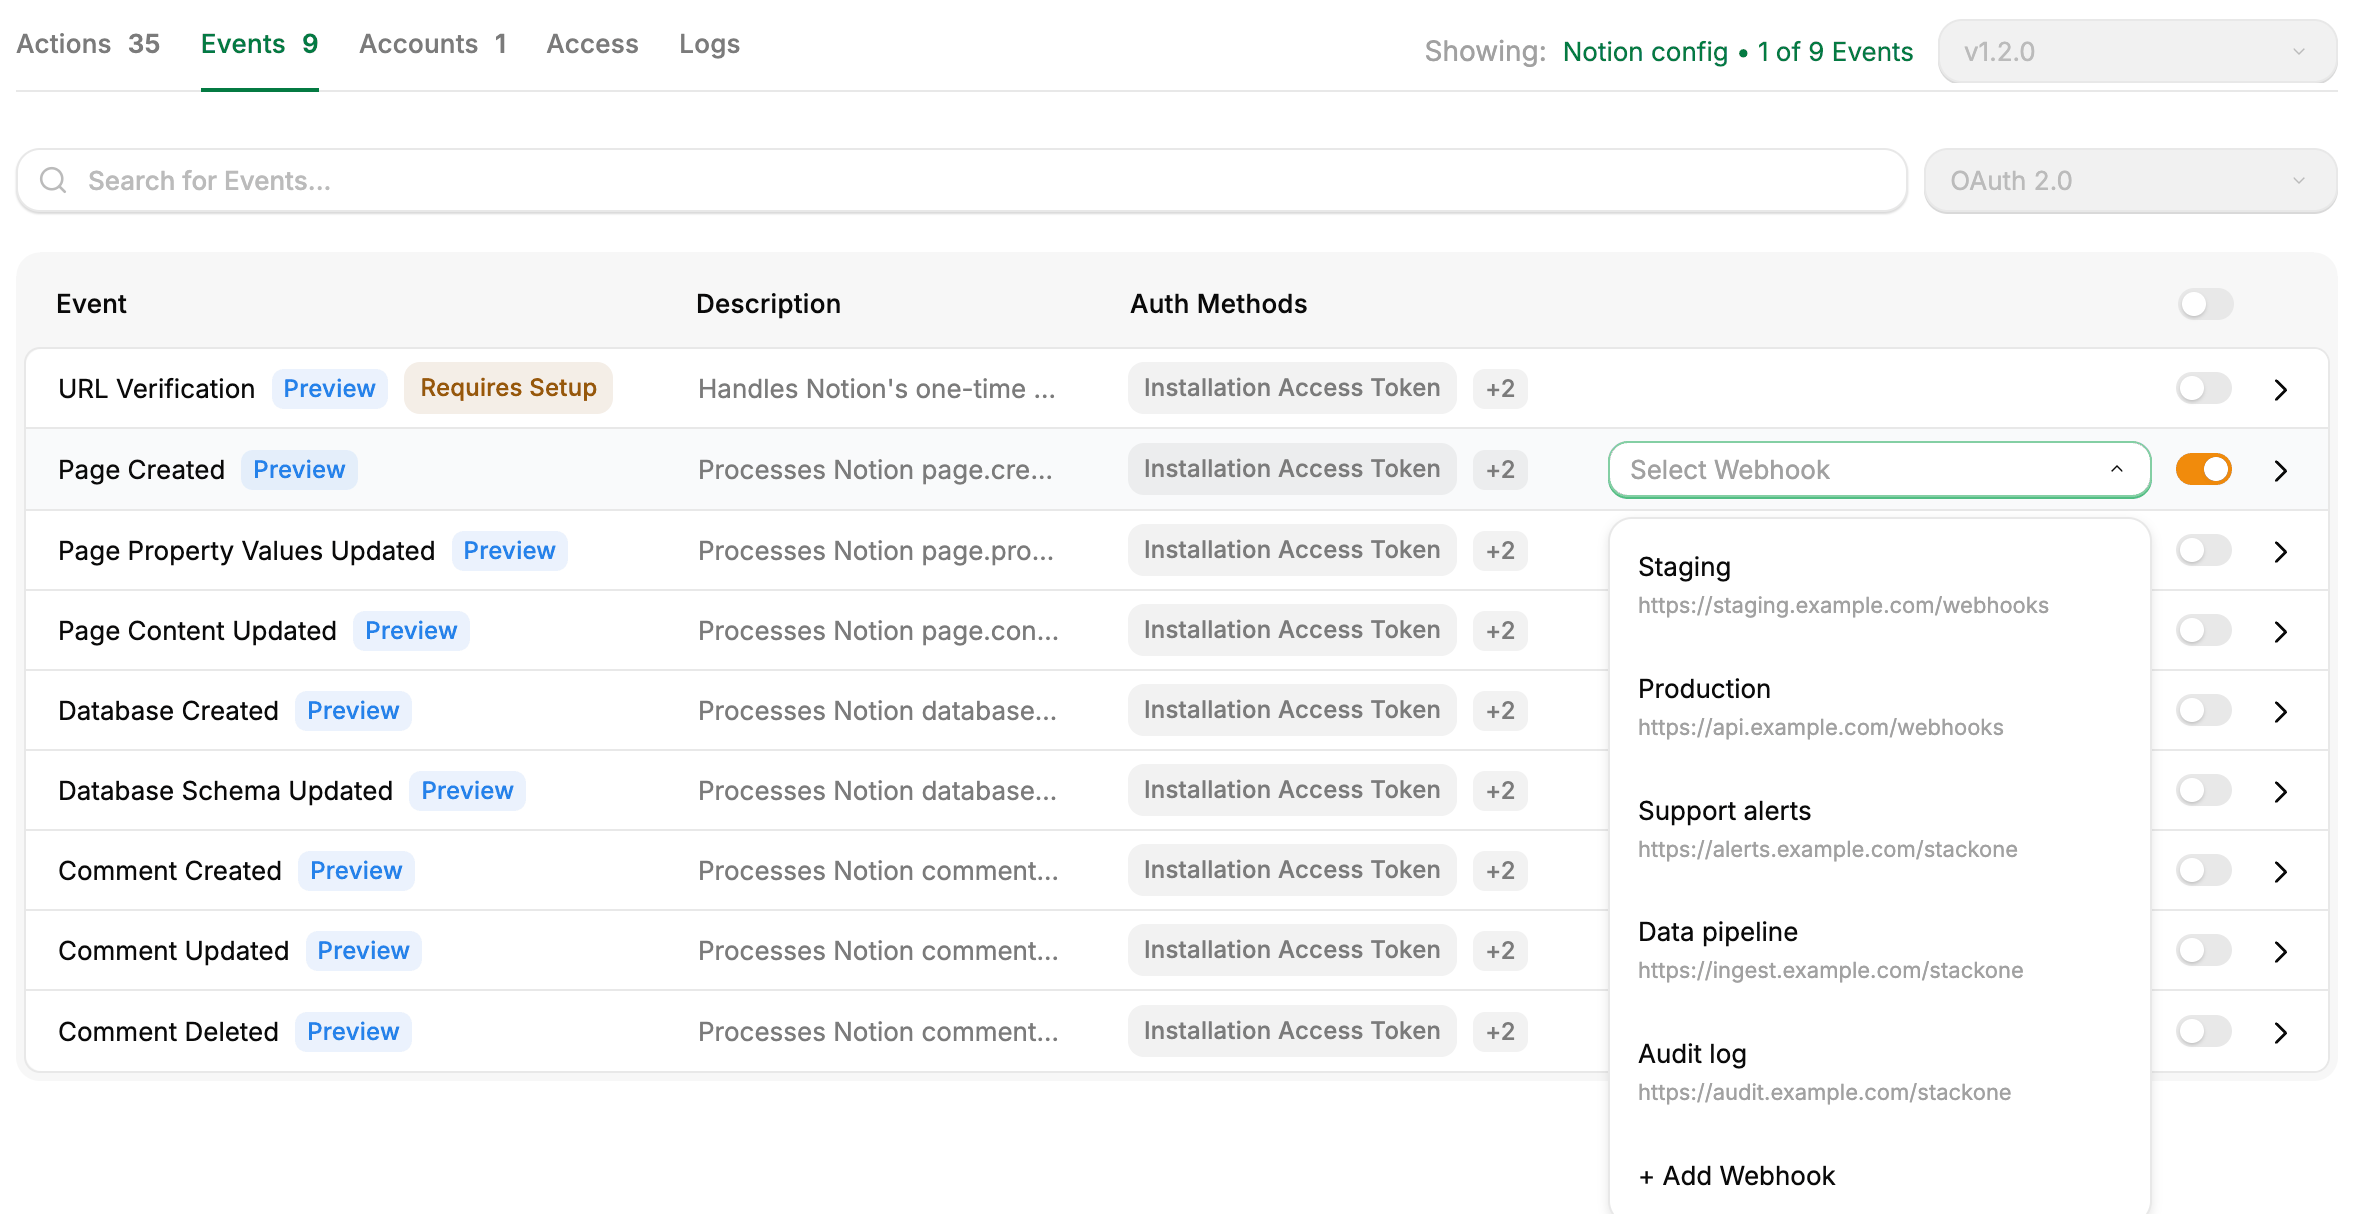The width and height of the screenshot is (2364, 1214).
Task: Click + Add Webhook
Action: pos(1737,1176)
